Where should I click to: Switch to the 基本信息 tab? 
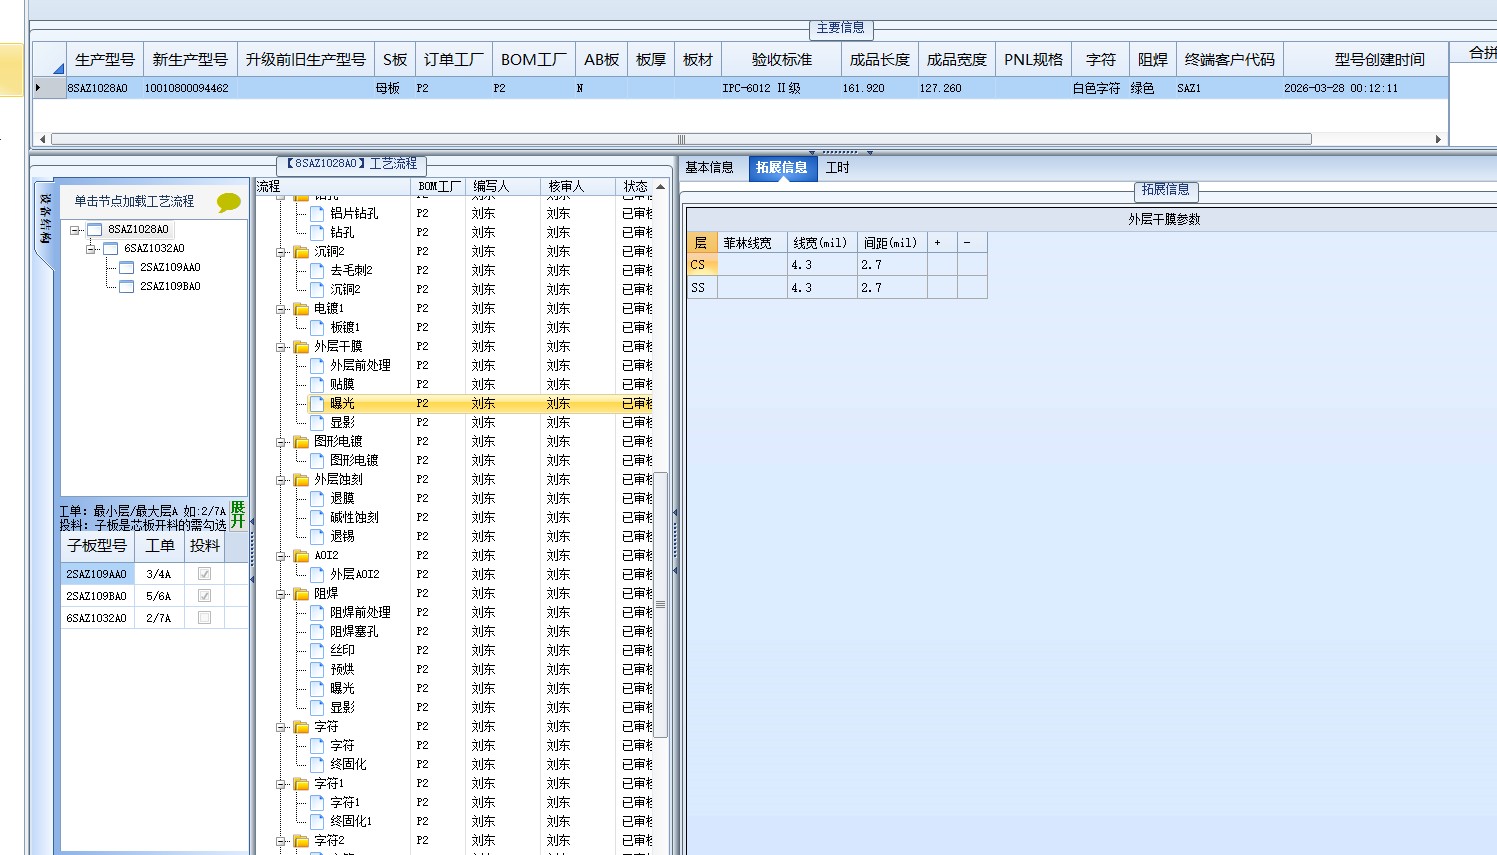click(x=709, y=168)
